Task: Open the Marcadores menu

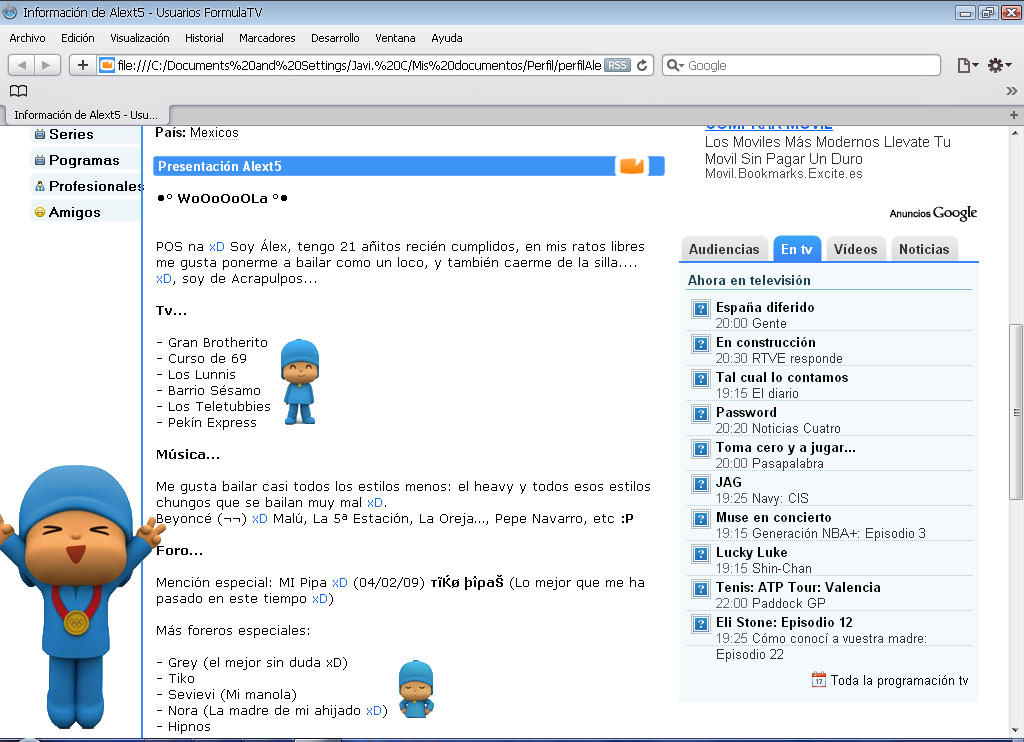Action: point(267,38)
